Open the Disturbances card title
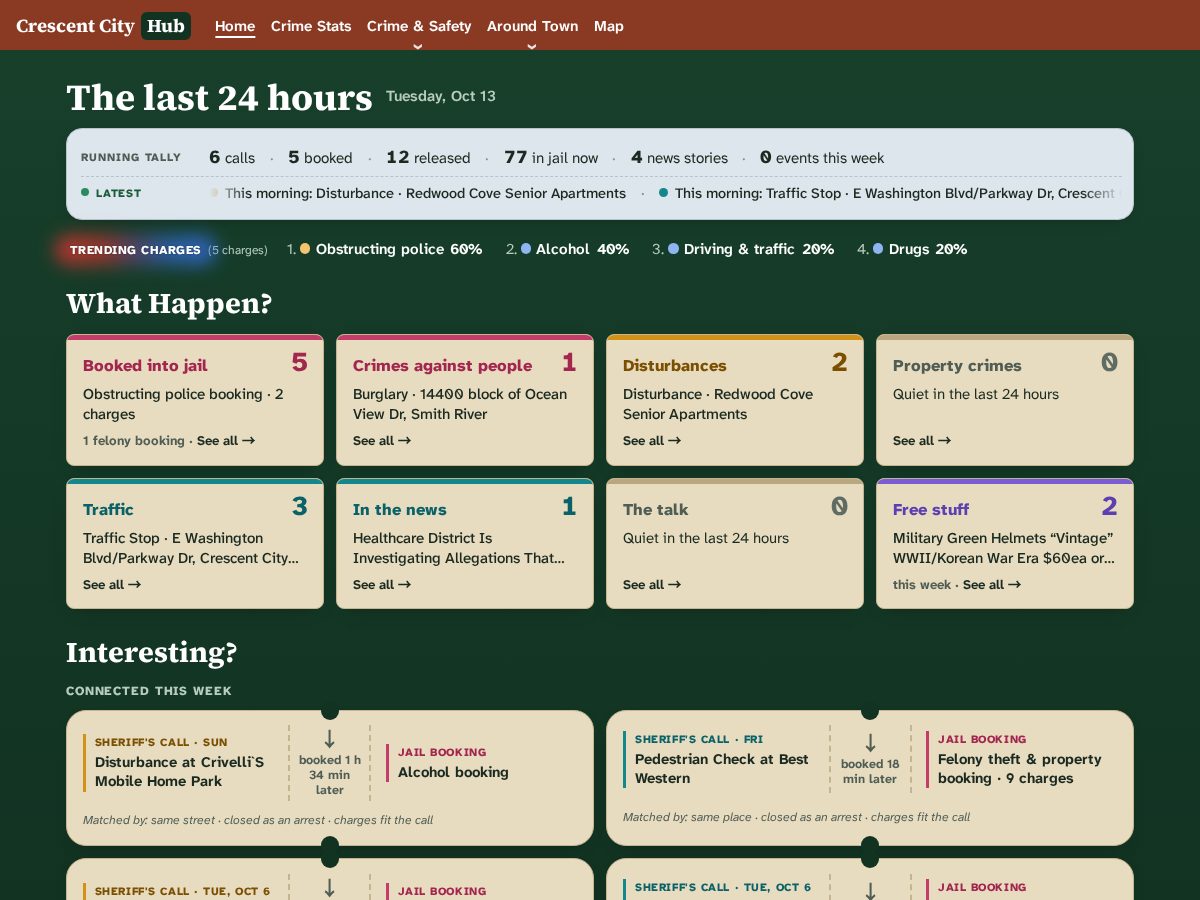 click(x=674, y=365)
